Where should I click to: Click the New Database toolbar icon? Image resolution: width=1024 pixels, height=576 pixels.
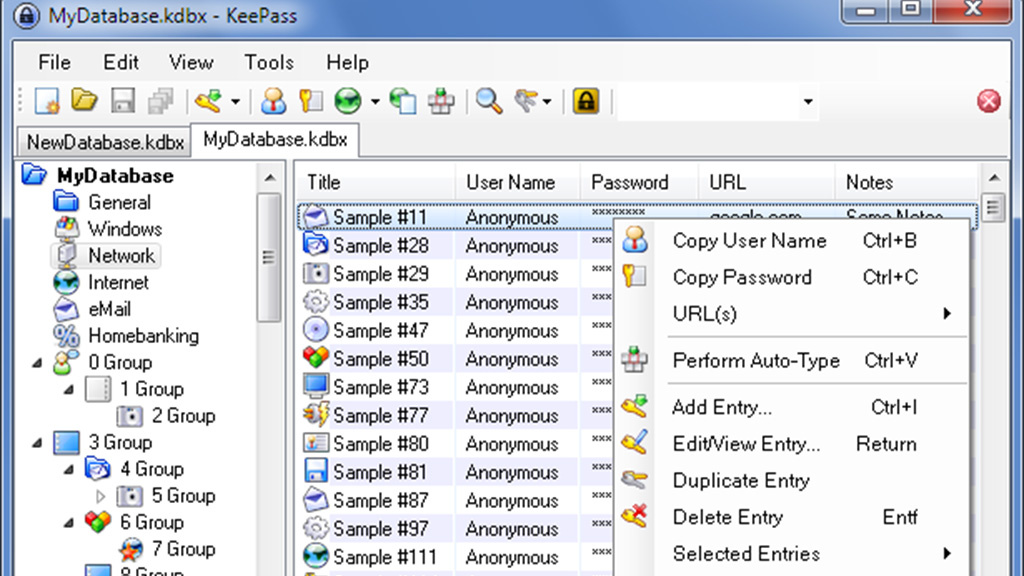(x=47, y=101)
